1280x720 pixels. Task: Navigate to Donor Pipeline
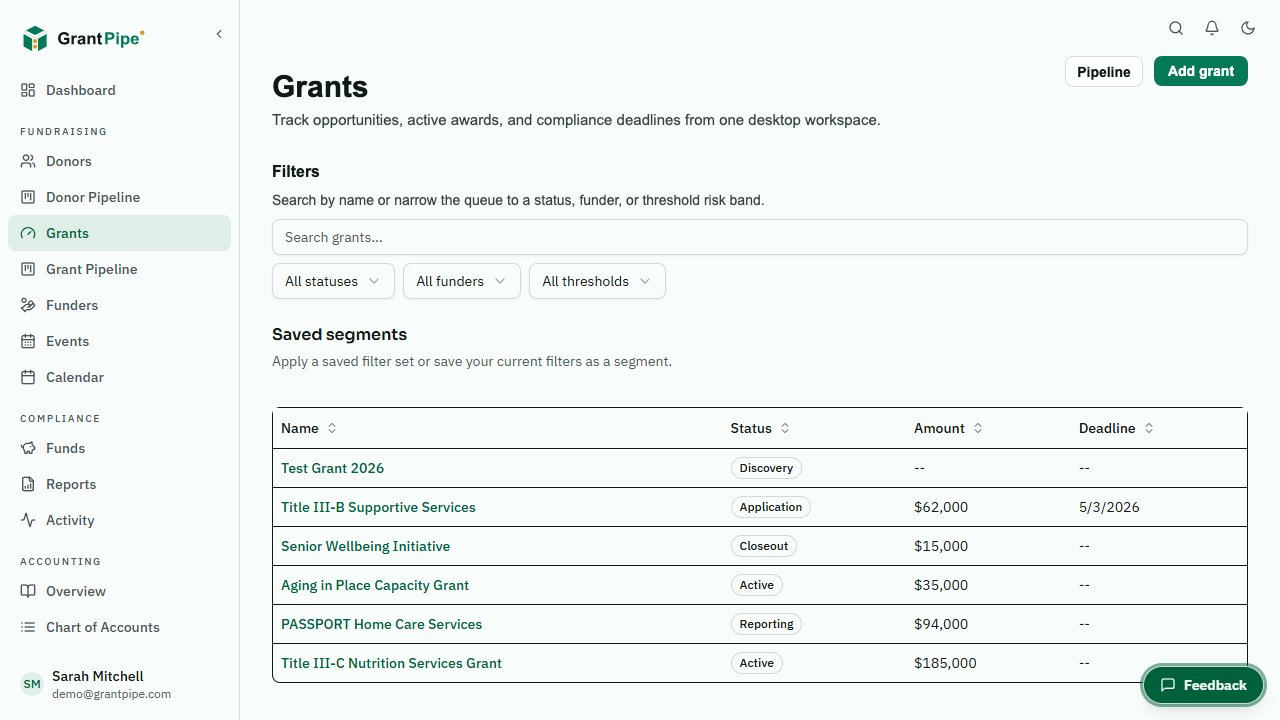pos(119,197)
